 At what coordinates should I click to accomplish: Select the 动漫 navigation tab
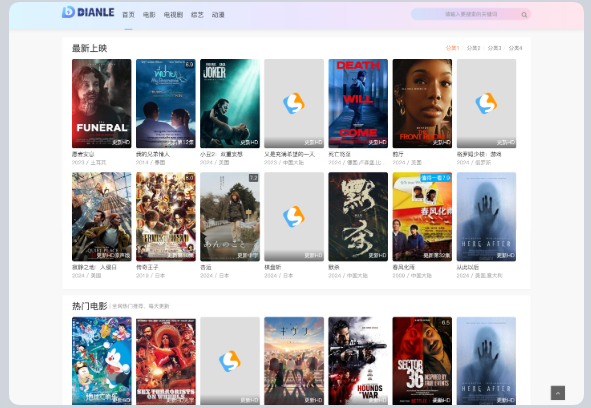[x=218, y=15]
